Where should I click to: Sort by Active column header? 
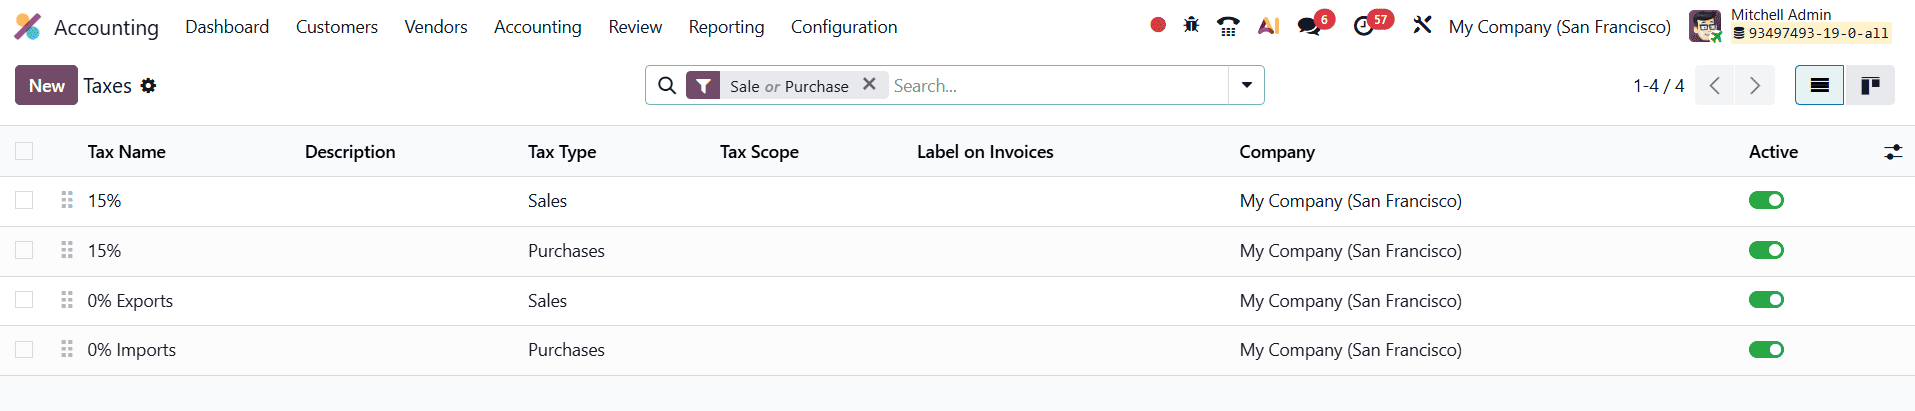coord(1773,152)
